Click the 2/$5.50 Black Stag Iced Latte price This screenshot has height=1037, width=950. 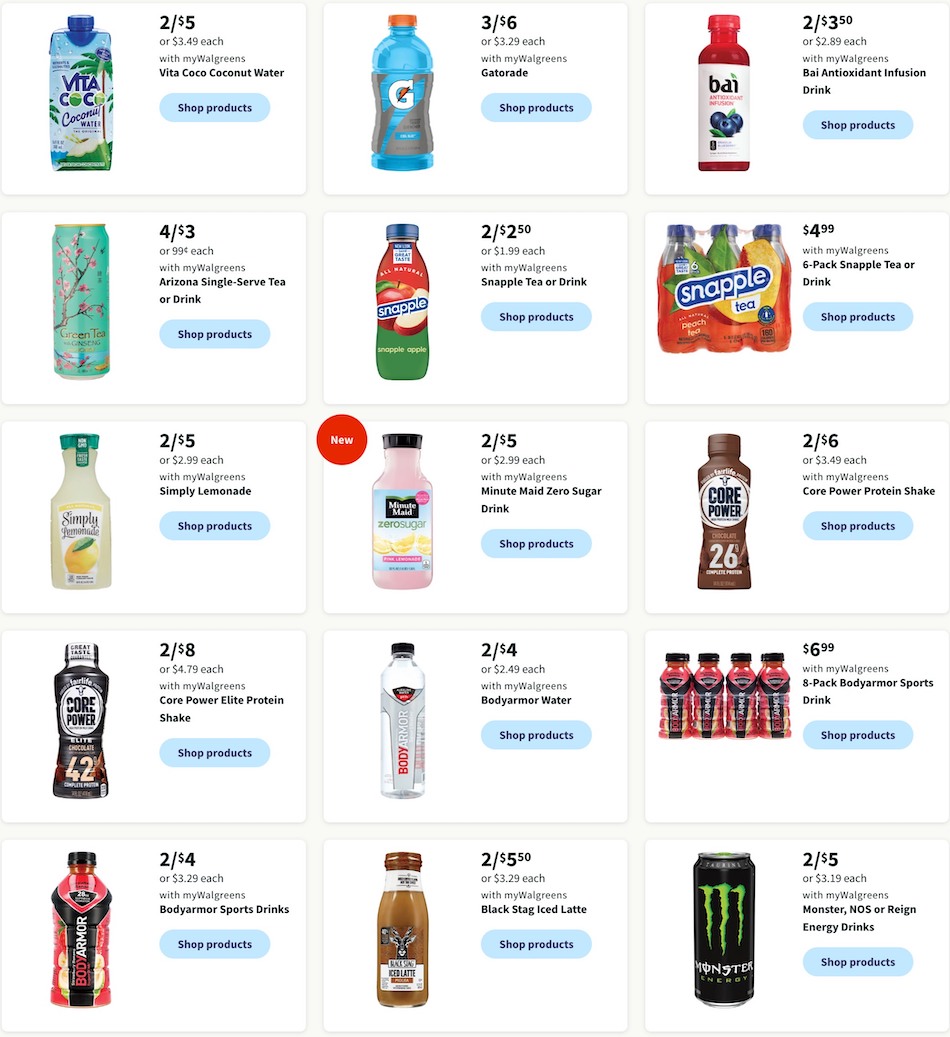click(x=503, y=860)
